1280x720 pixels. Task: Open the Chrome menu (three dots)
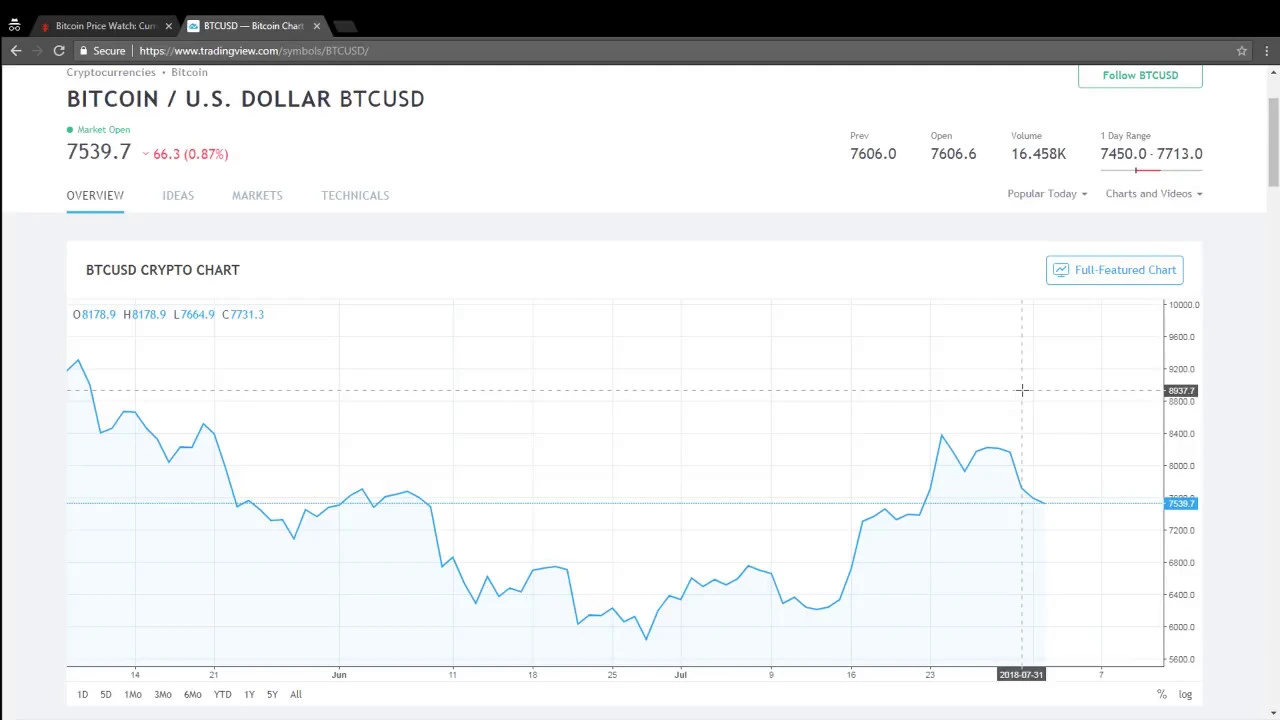pyautogui.click(x=1267, y=51)
